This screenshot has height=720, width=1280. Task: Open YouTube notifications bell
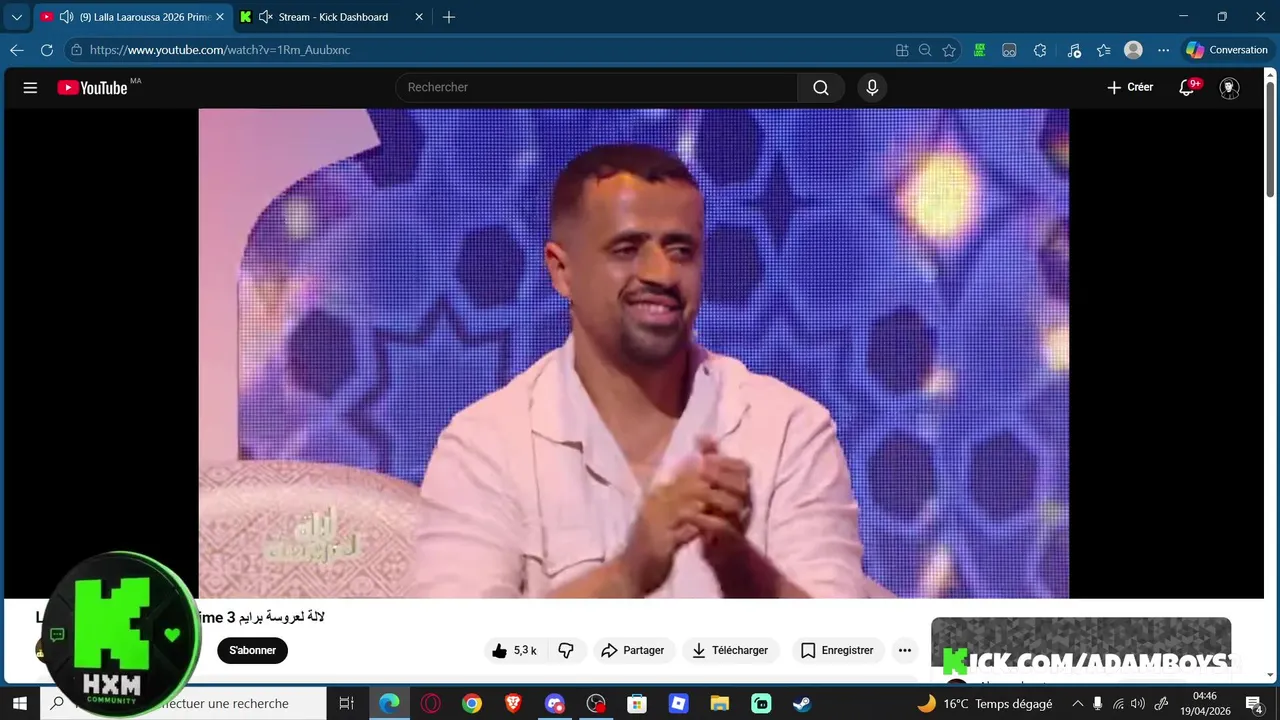point(1187,88)
